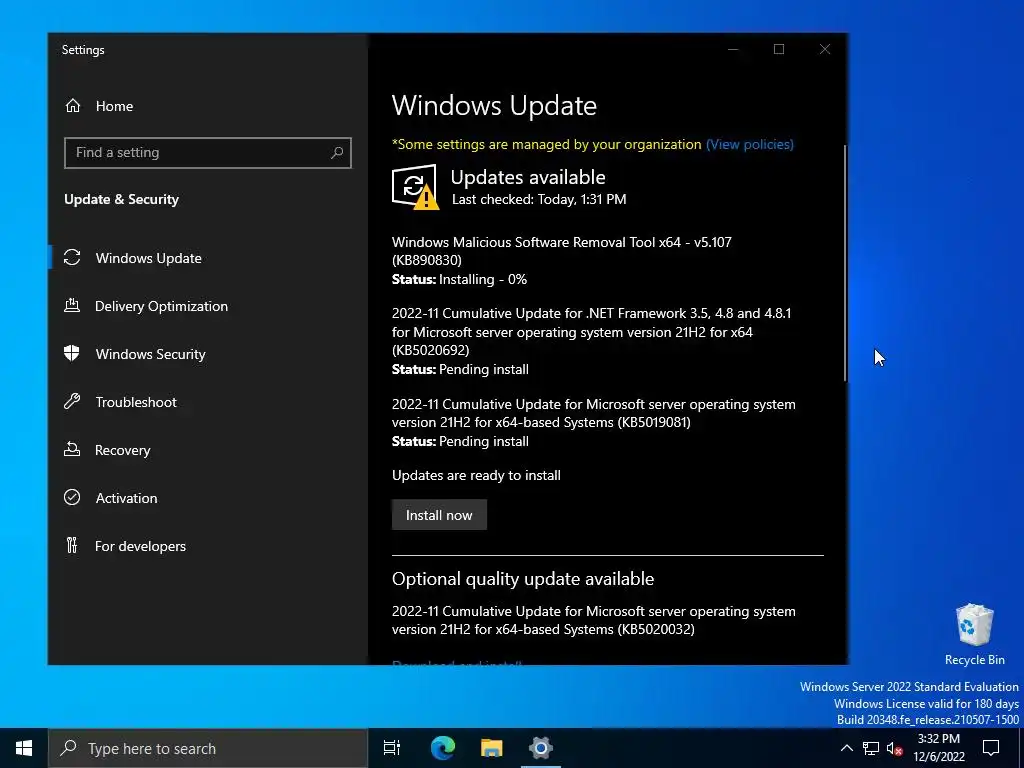This screenshot has height=768, width=1024.
Task: Open the Action Center notifications icon
Action: point(991,748)
